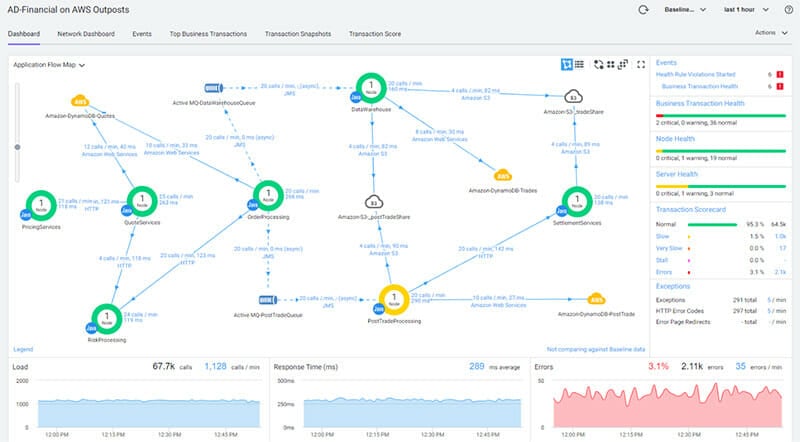
Task: Select the OrderProcessing node circle
Action: [x=268, y=195]
